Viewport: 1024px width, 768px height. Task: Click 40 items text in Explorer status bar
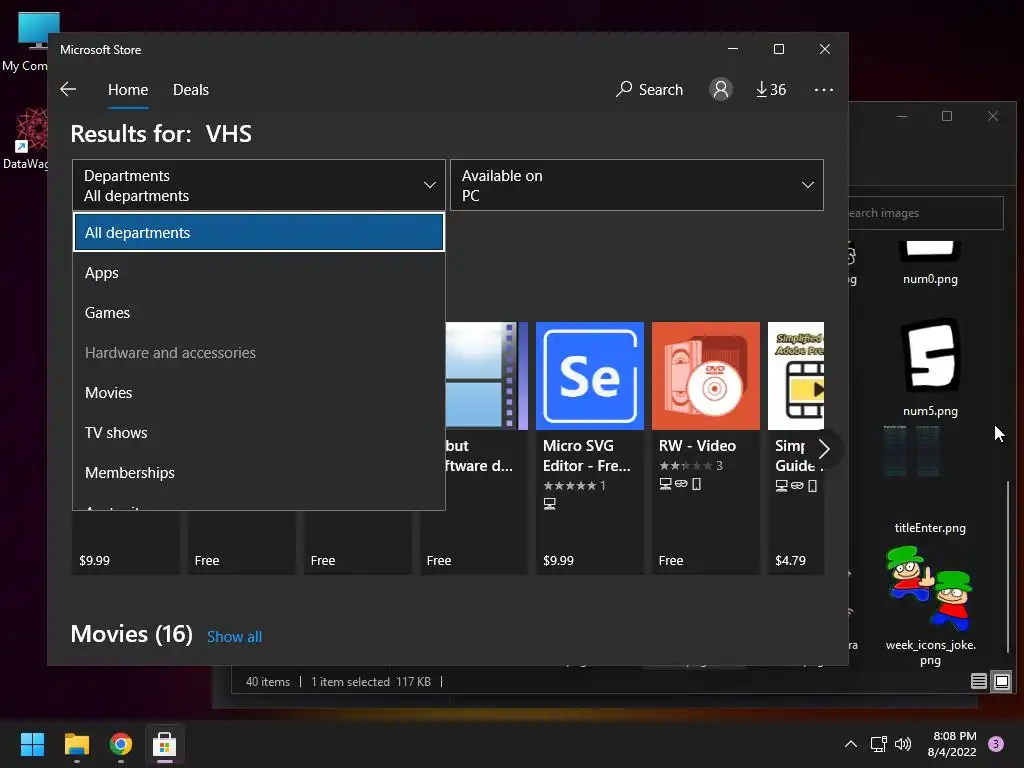pos(268,682)
